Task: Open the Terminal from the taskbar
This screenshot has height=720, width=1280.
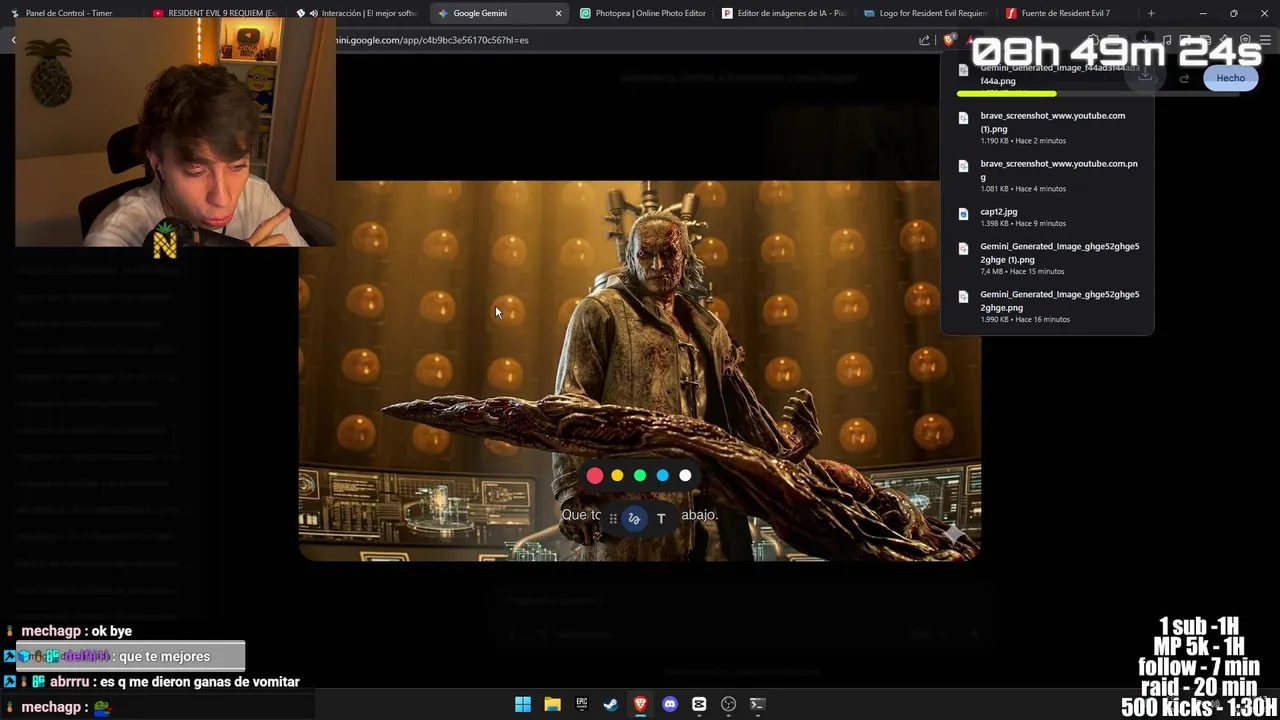Action: click(757, 704)
